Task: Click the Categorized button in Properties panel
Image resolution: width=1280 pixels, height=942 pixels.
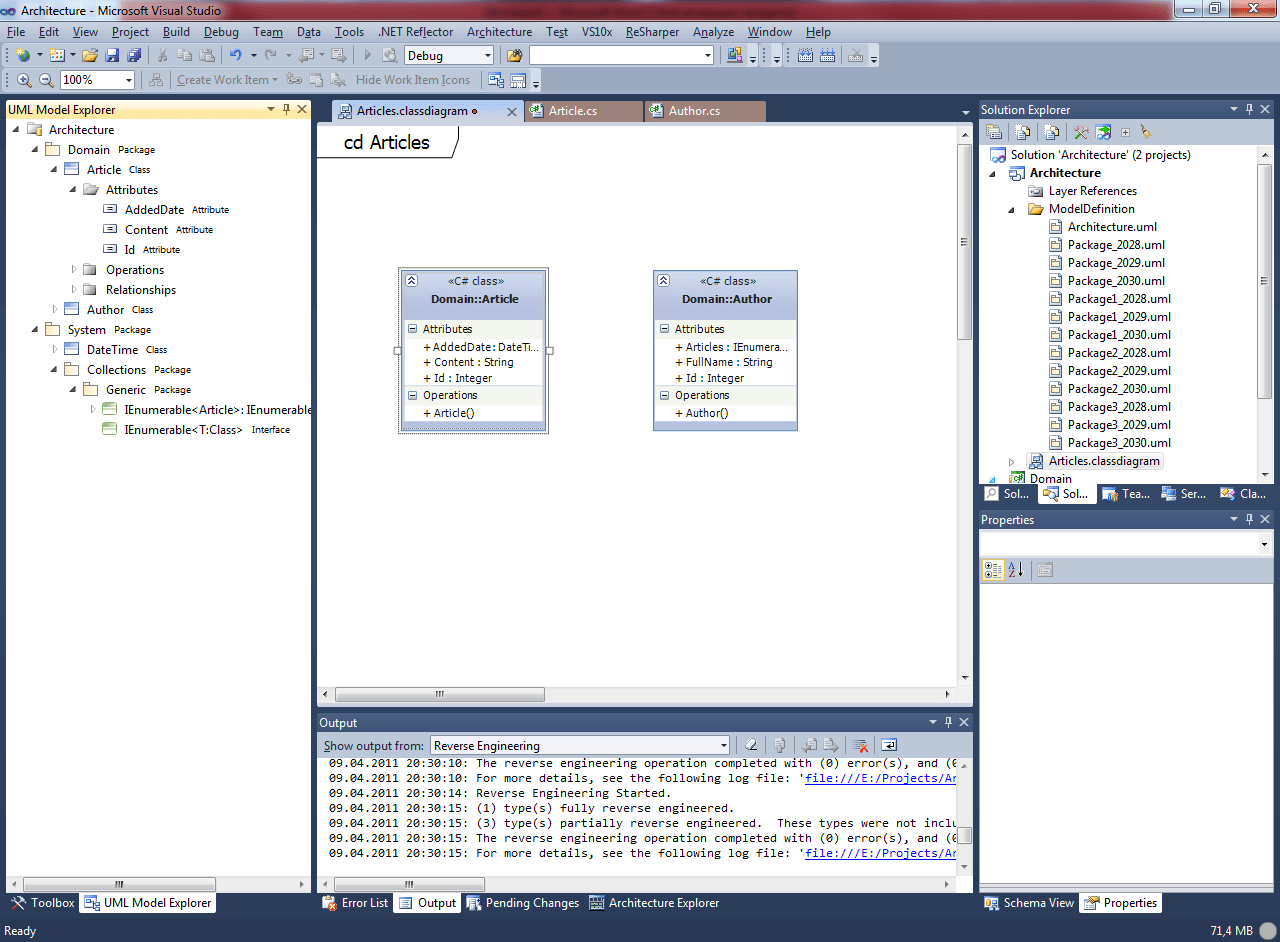Action: point(993,570)
